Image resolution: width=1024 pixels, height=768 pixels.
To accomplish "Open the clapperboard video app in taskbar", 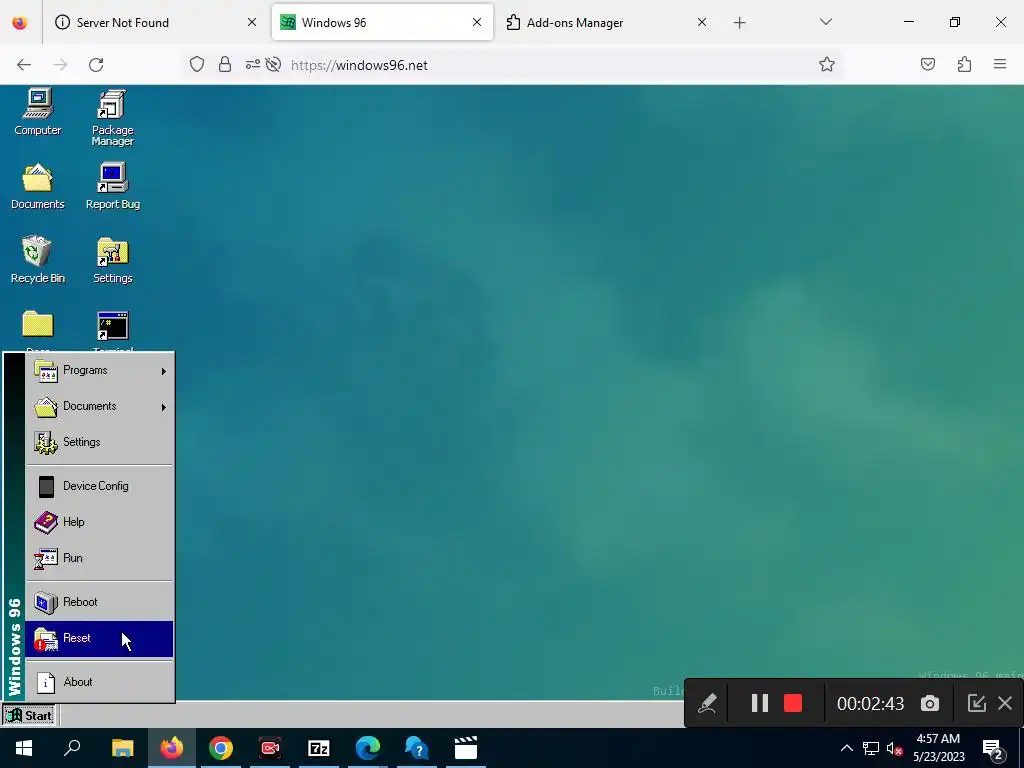I will coord(466,748).
